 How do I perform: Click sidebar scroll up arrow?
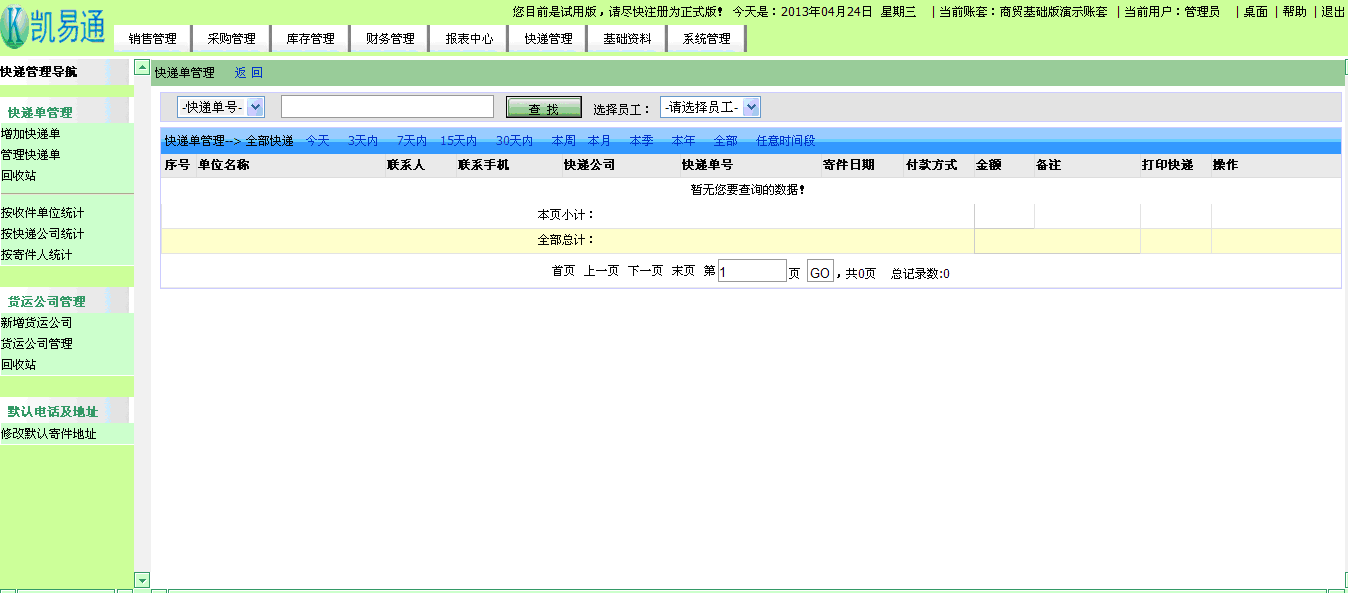point(142,68)
